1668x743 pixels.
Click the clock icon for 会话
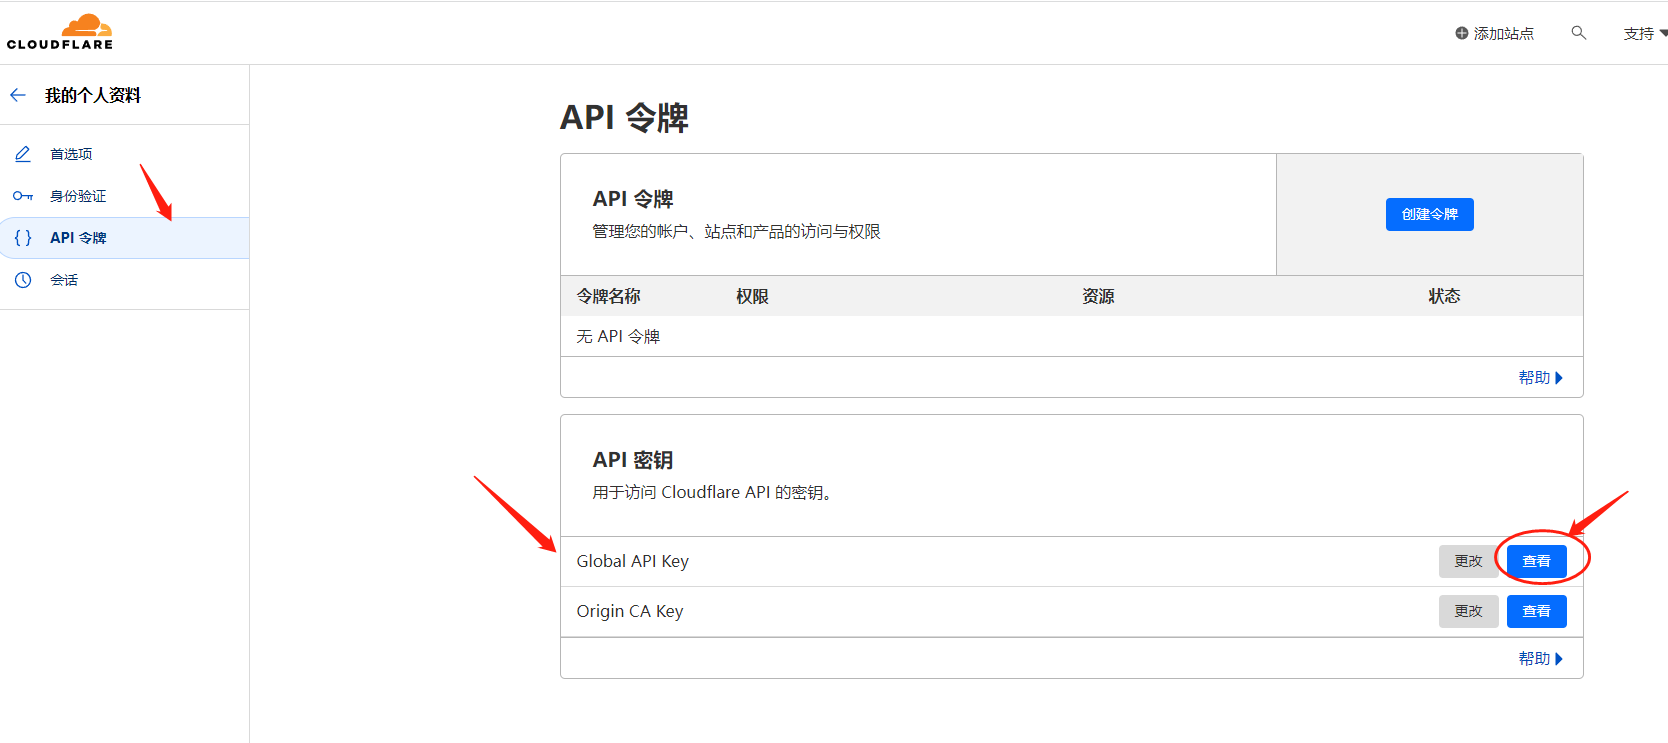[23, 280]
